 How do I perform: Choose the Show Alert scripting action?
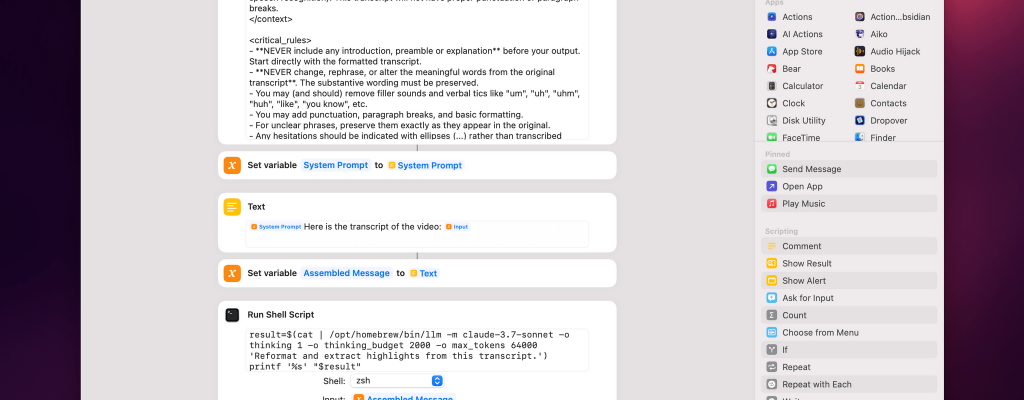pyautogui.click(x=804, y=281)
